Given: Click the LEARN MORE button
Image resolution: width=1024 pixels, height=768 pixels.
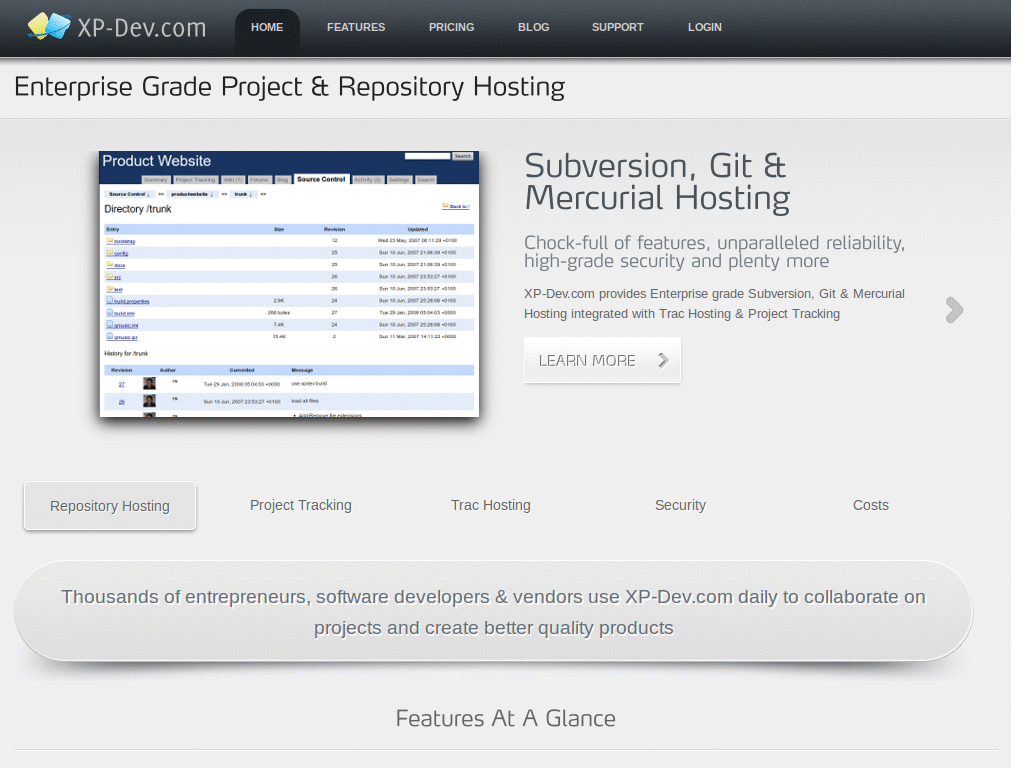Looking at the screenshot, I should tap(602, 360).
